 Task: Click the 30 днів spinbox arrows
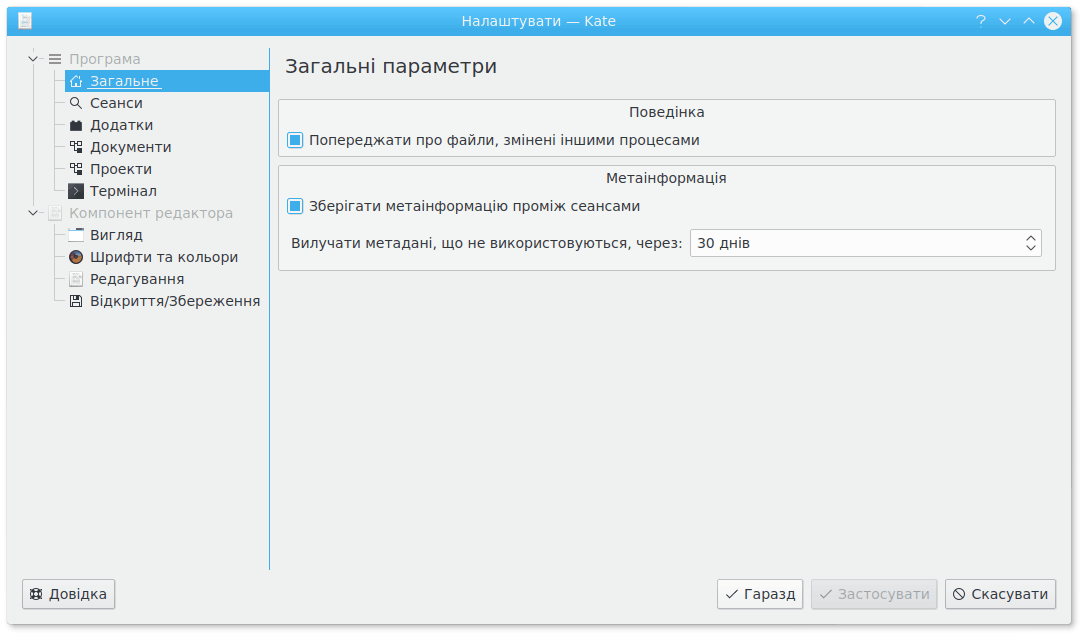click(1030, 243)
